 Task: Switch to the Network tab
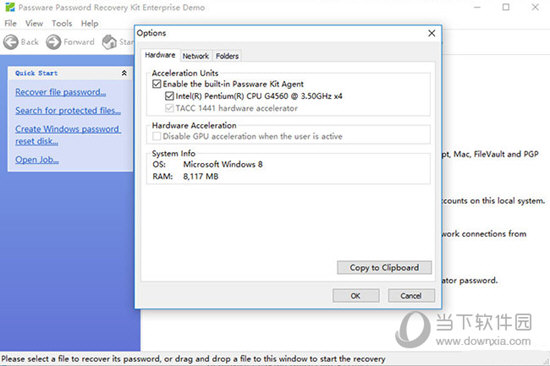(x=195, y=56)
